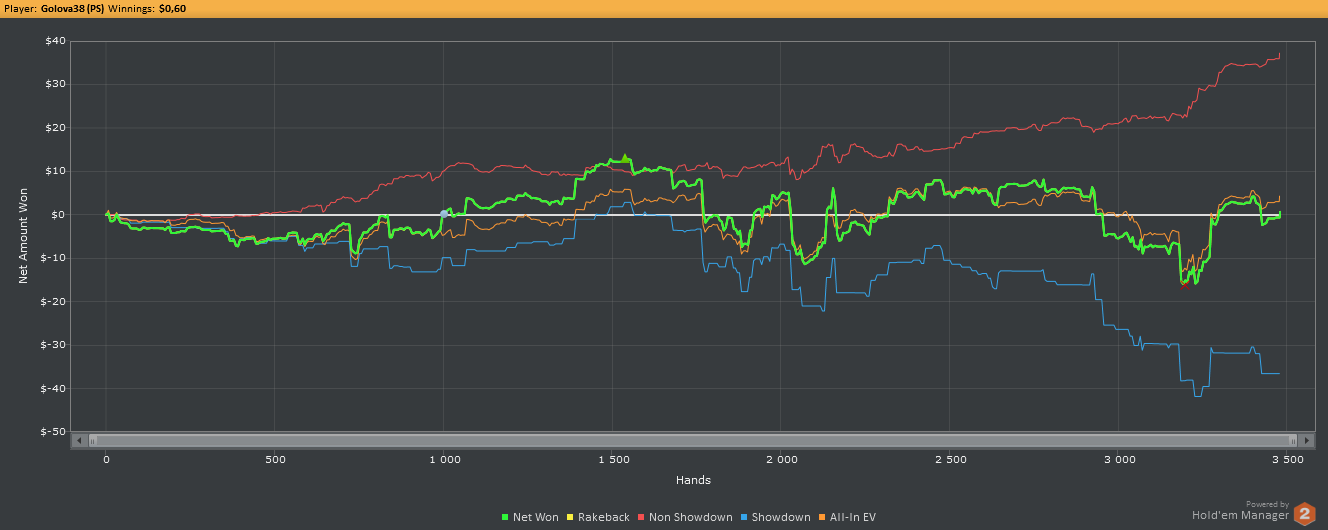The height and width of the screenshot is (530, 1328).
Task: Toggle the All-In EV series label
Action: [853, 517]
